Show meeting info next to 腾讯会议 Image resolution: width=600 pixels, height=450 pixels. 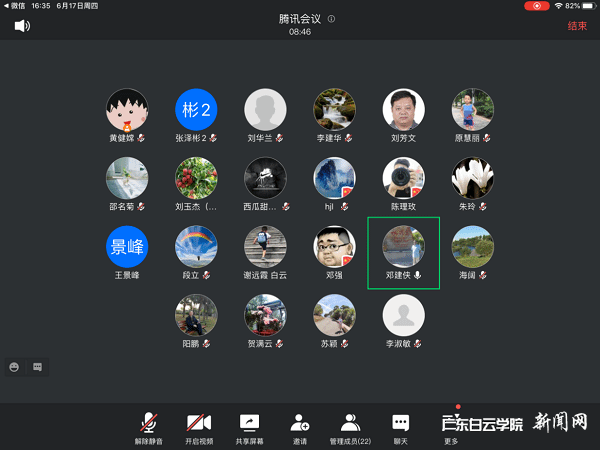331,19
